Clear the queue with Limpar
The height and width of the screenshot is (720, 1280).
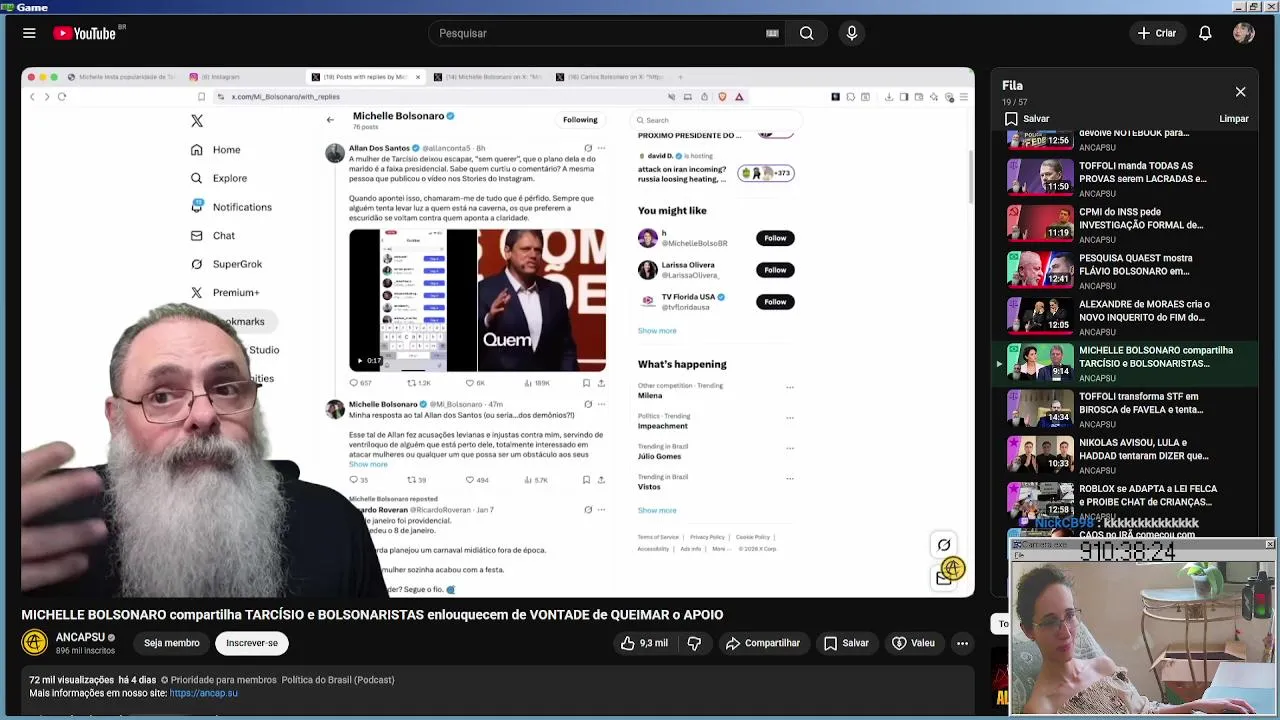tap(1234, 119)
